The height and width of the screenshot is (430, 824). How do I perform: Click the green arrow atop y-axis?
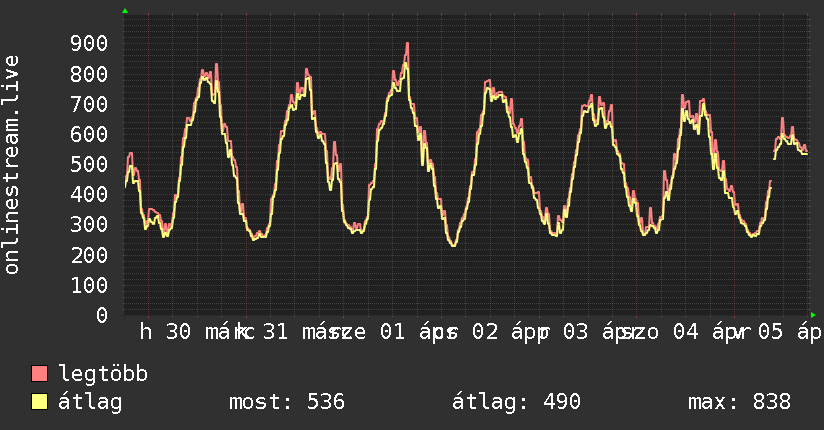pyautogui.click(x=125, y=11)
